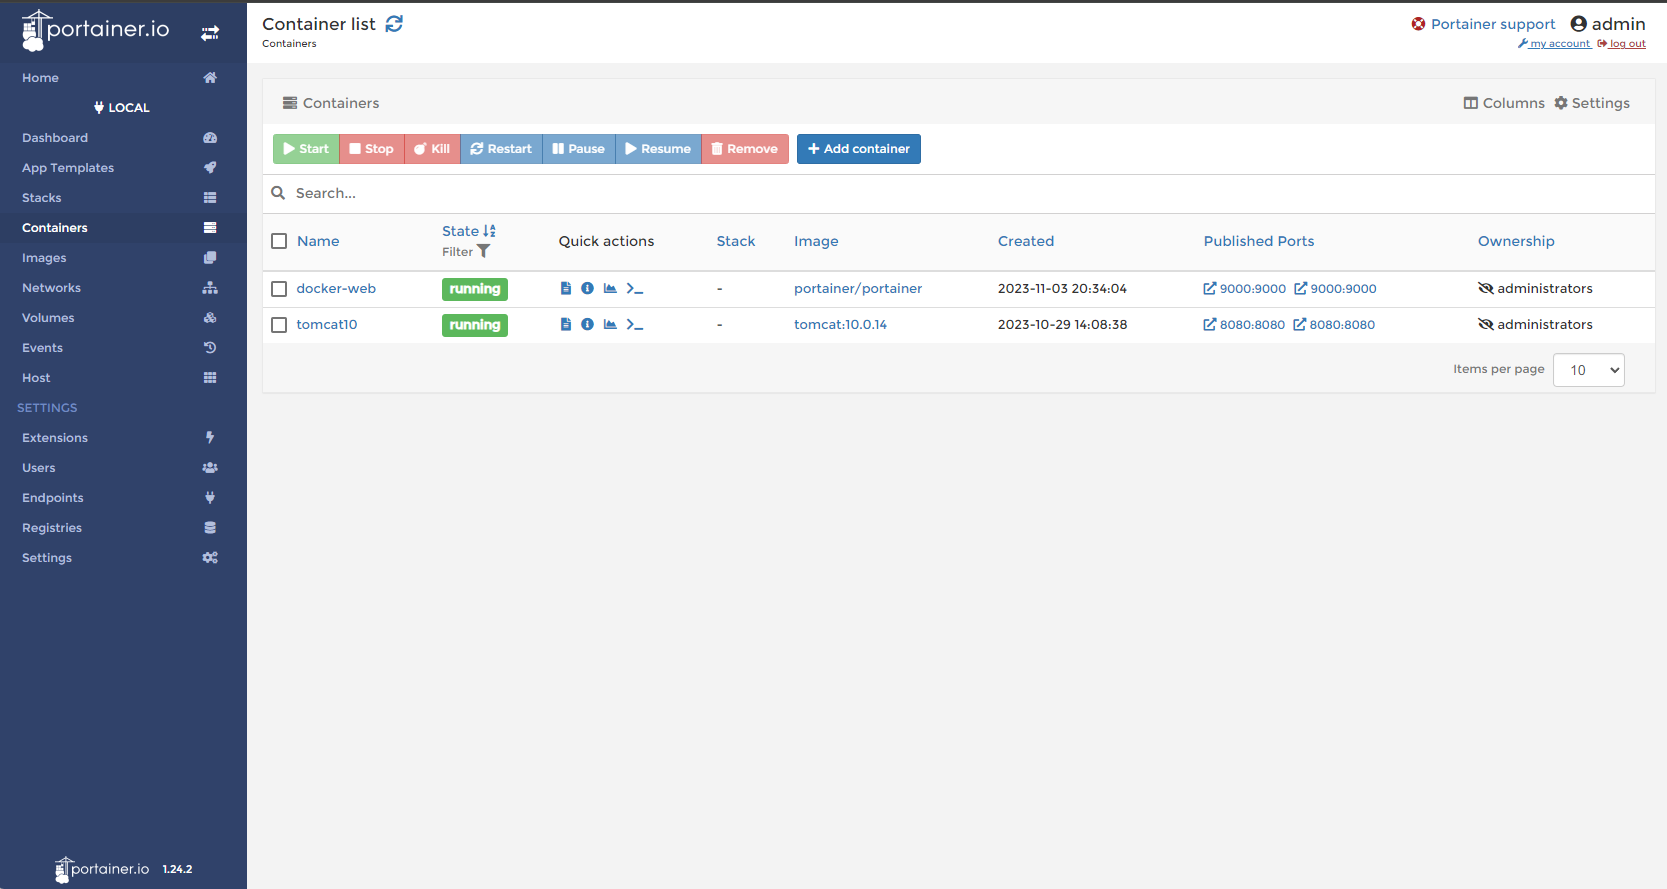Check the docker-web container checkbox
1667x889 pixels.
coord(279,289)
